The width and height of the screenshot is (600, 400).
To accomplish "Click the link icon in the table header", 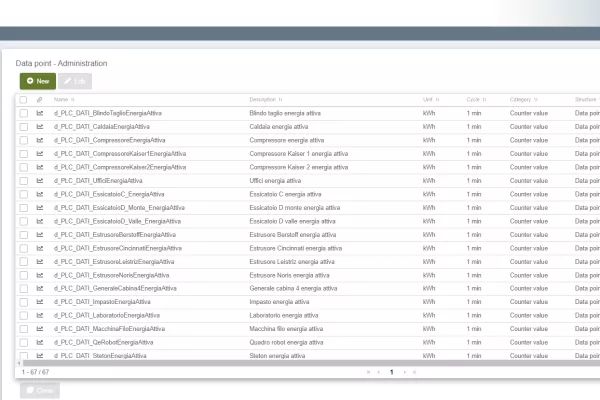I will tap(39, 100).
